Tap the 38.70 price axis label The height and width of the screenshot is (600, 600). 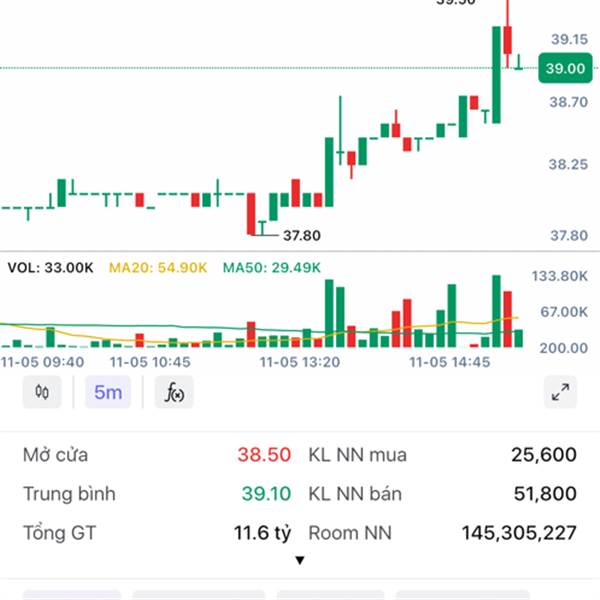point(569,102)
